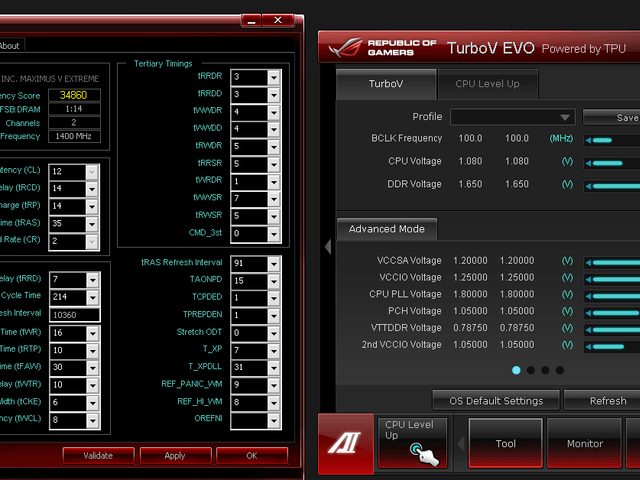Open the T_XPDLL dropdown

274,368
